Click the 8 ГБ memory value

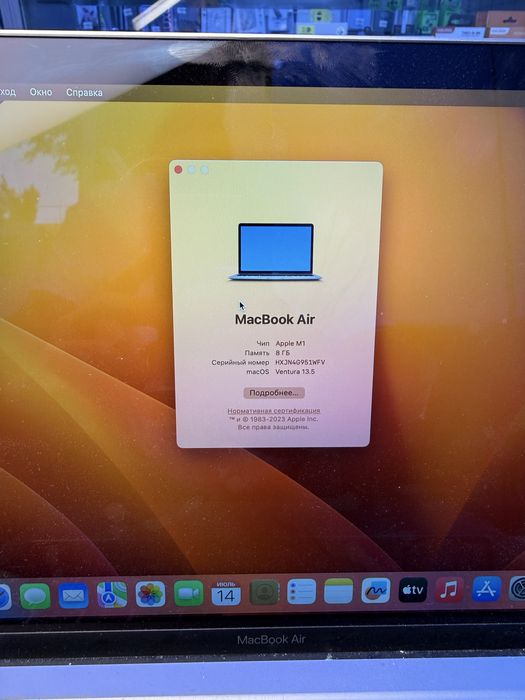[283, 353]
